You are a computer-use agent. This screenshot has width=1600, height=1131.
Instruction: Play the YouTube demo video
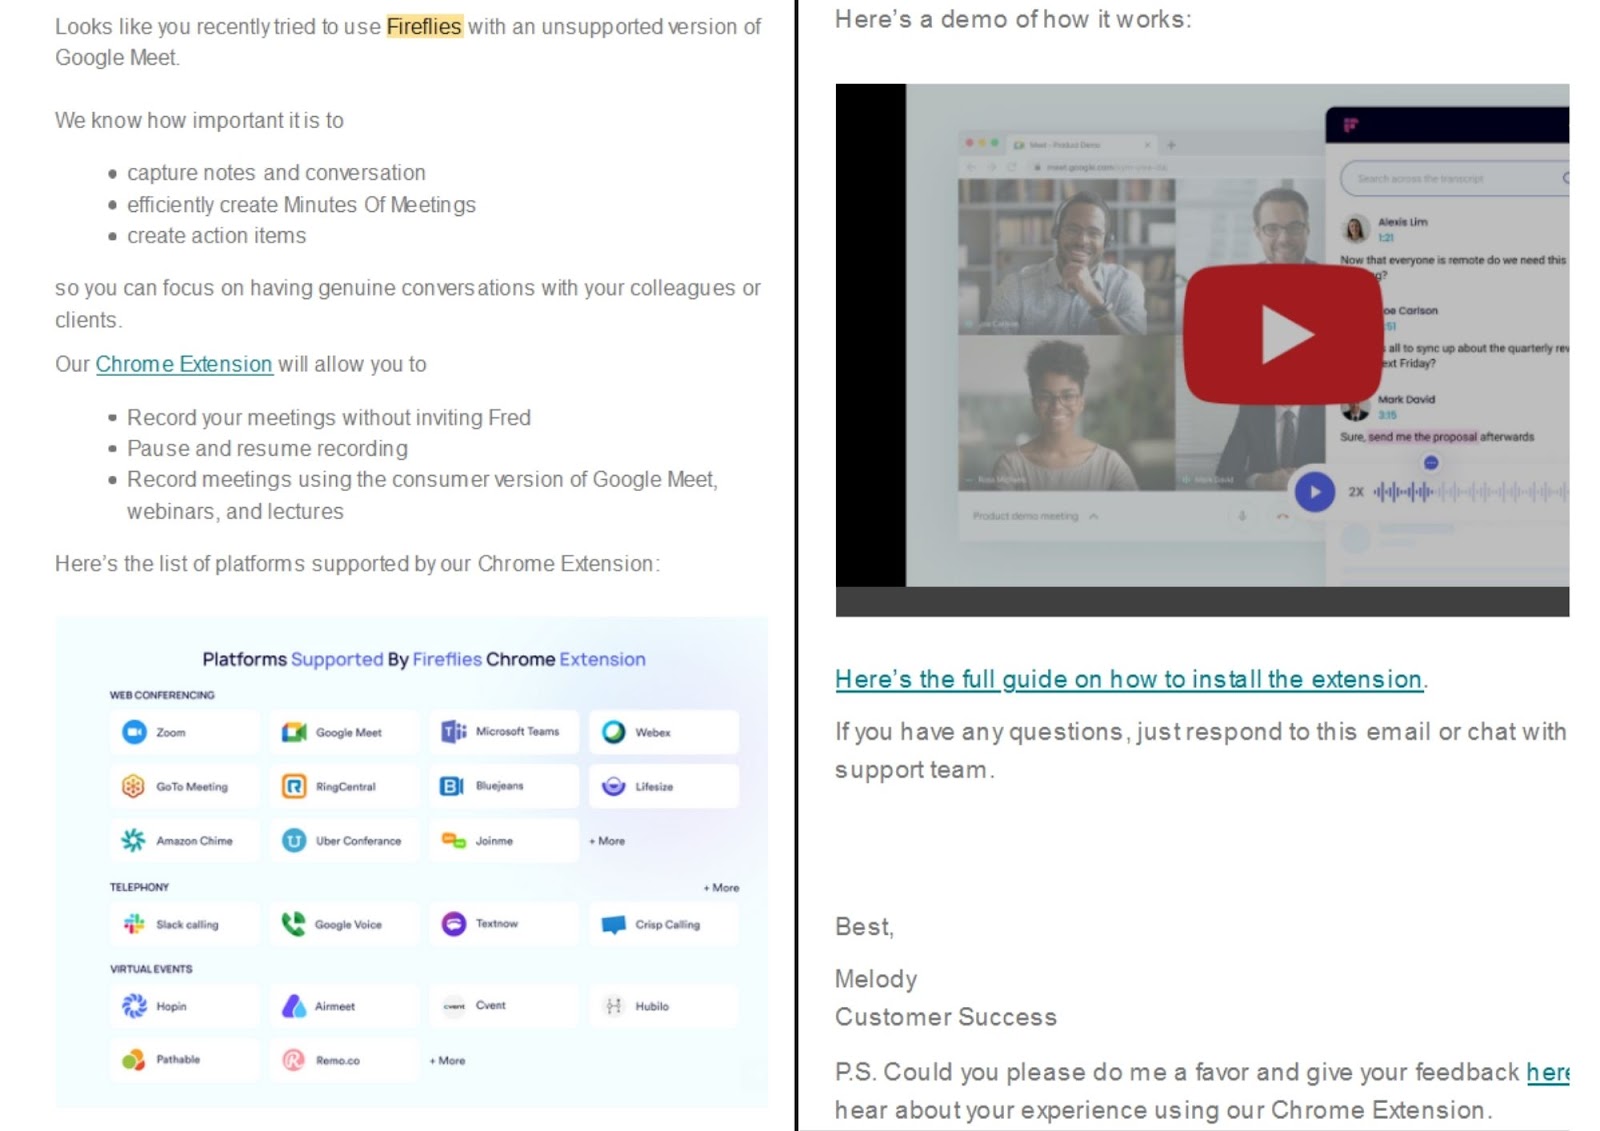coord(1283,334)
